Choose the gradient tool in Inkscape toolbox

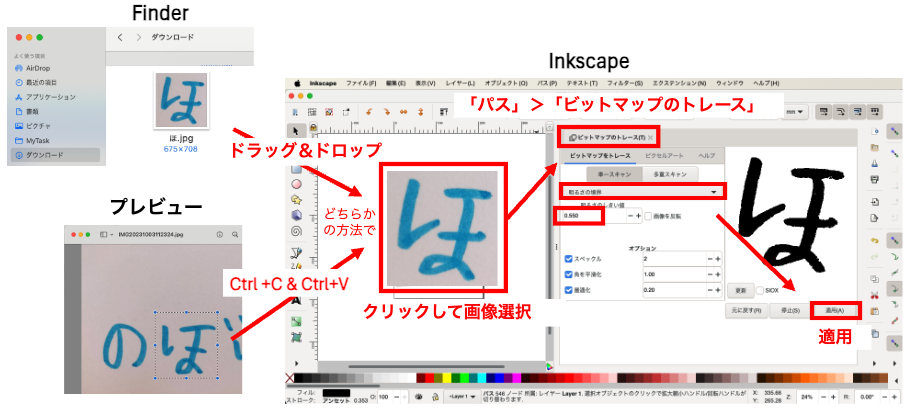296,321
